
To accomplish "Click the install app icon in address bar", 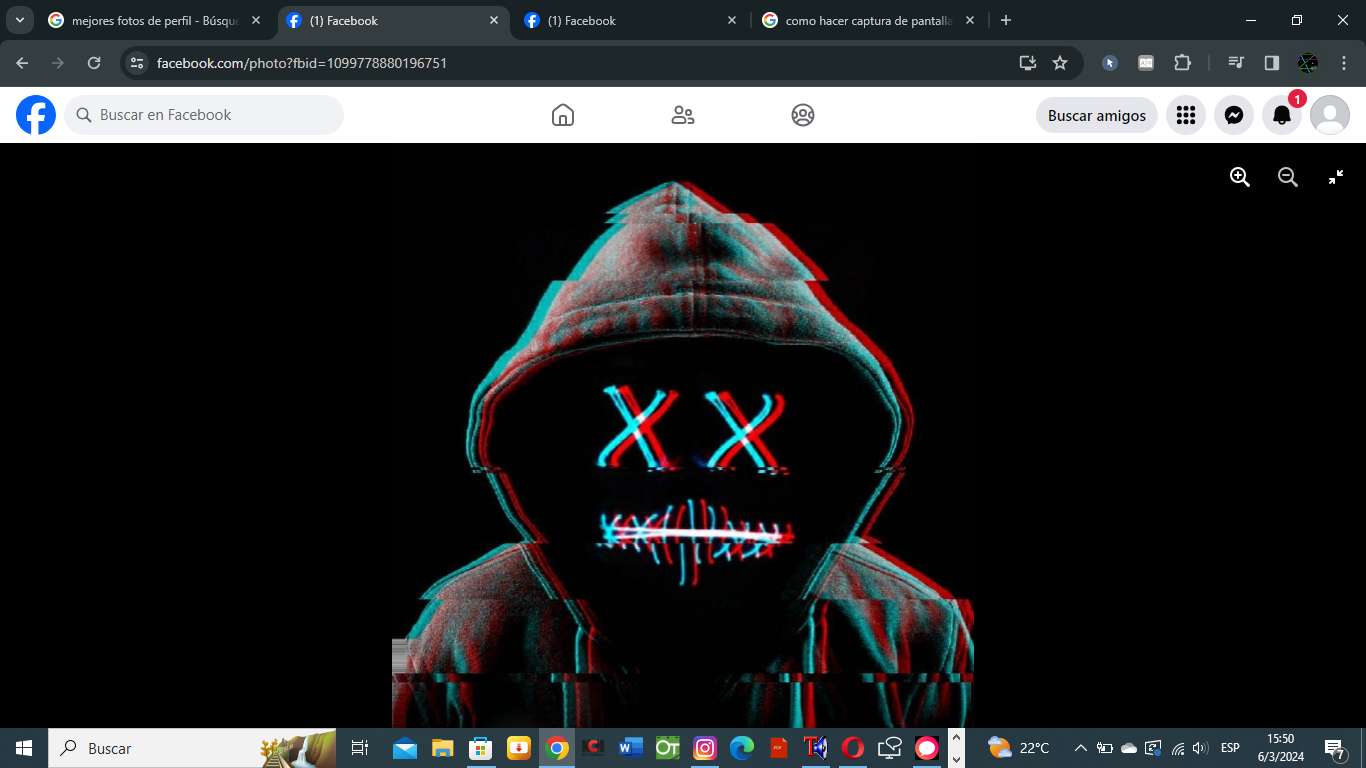I will (x=1027, y=63).
